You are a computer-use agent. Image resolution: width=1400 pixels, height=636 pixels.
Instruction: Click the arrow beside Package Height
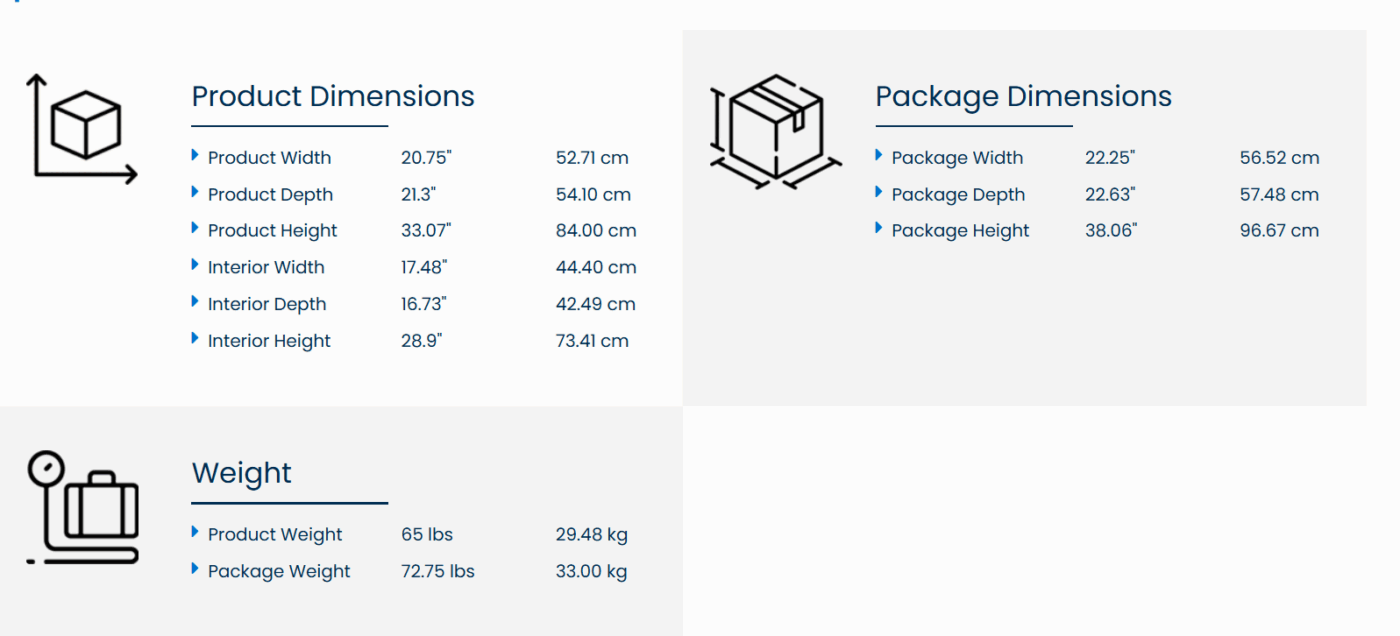pos(879,228)
